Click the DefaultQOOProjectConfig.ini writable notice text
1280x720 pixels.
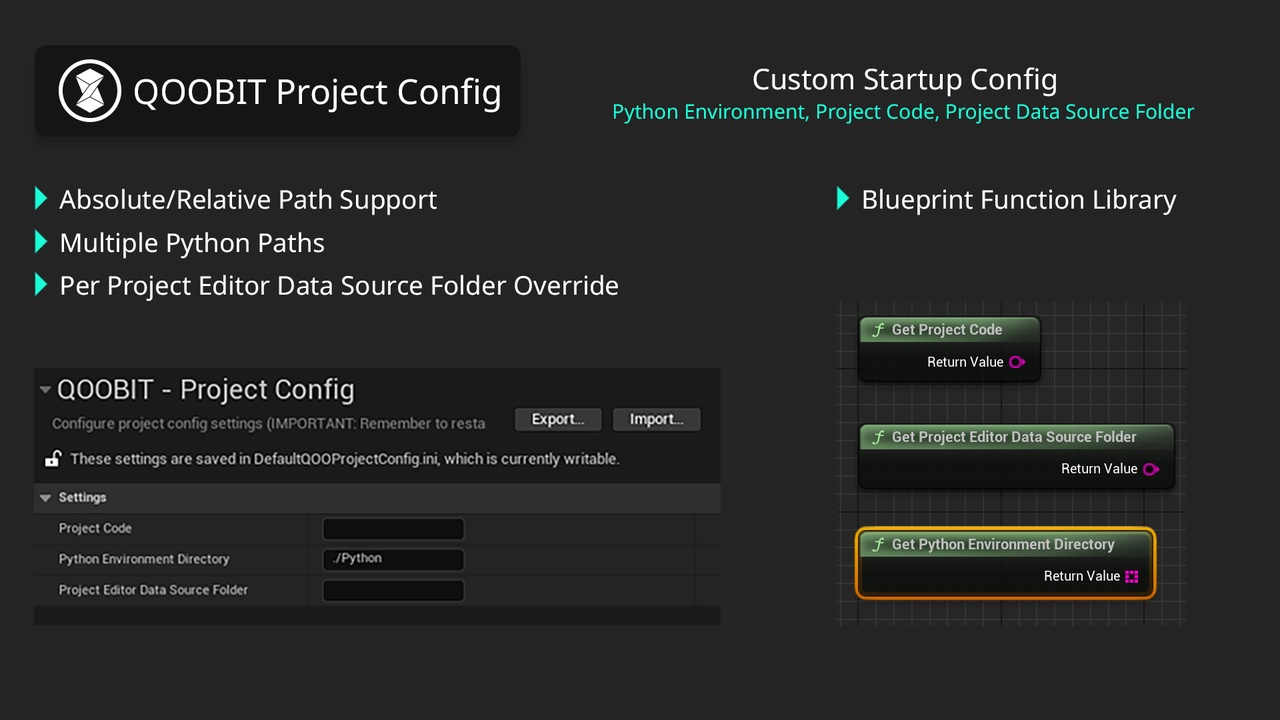345,459
